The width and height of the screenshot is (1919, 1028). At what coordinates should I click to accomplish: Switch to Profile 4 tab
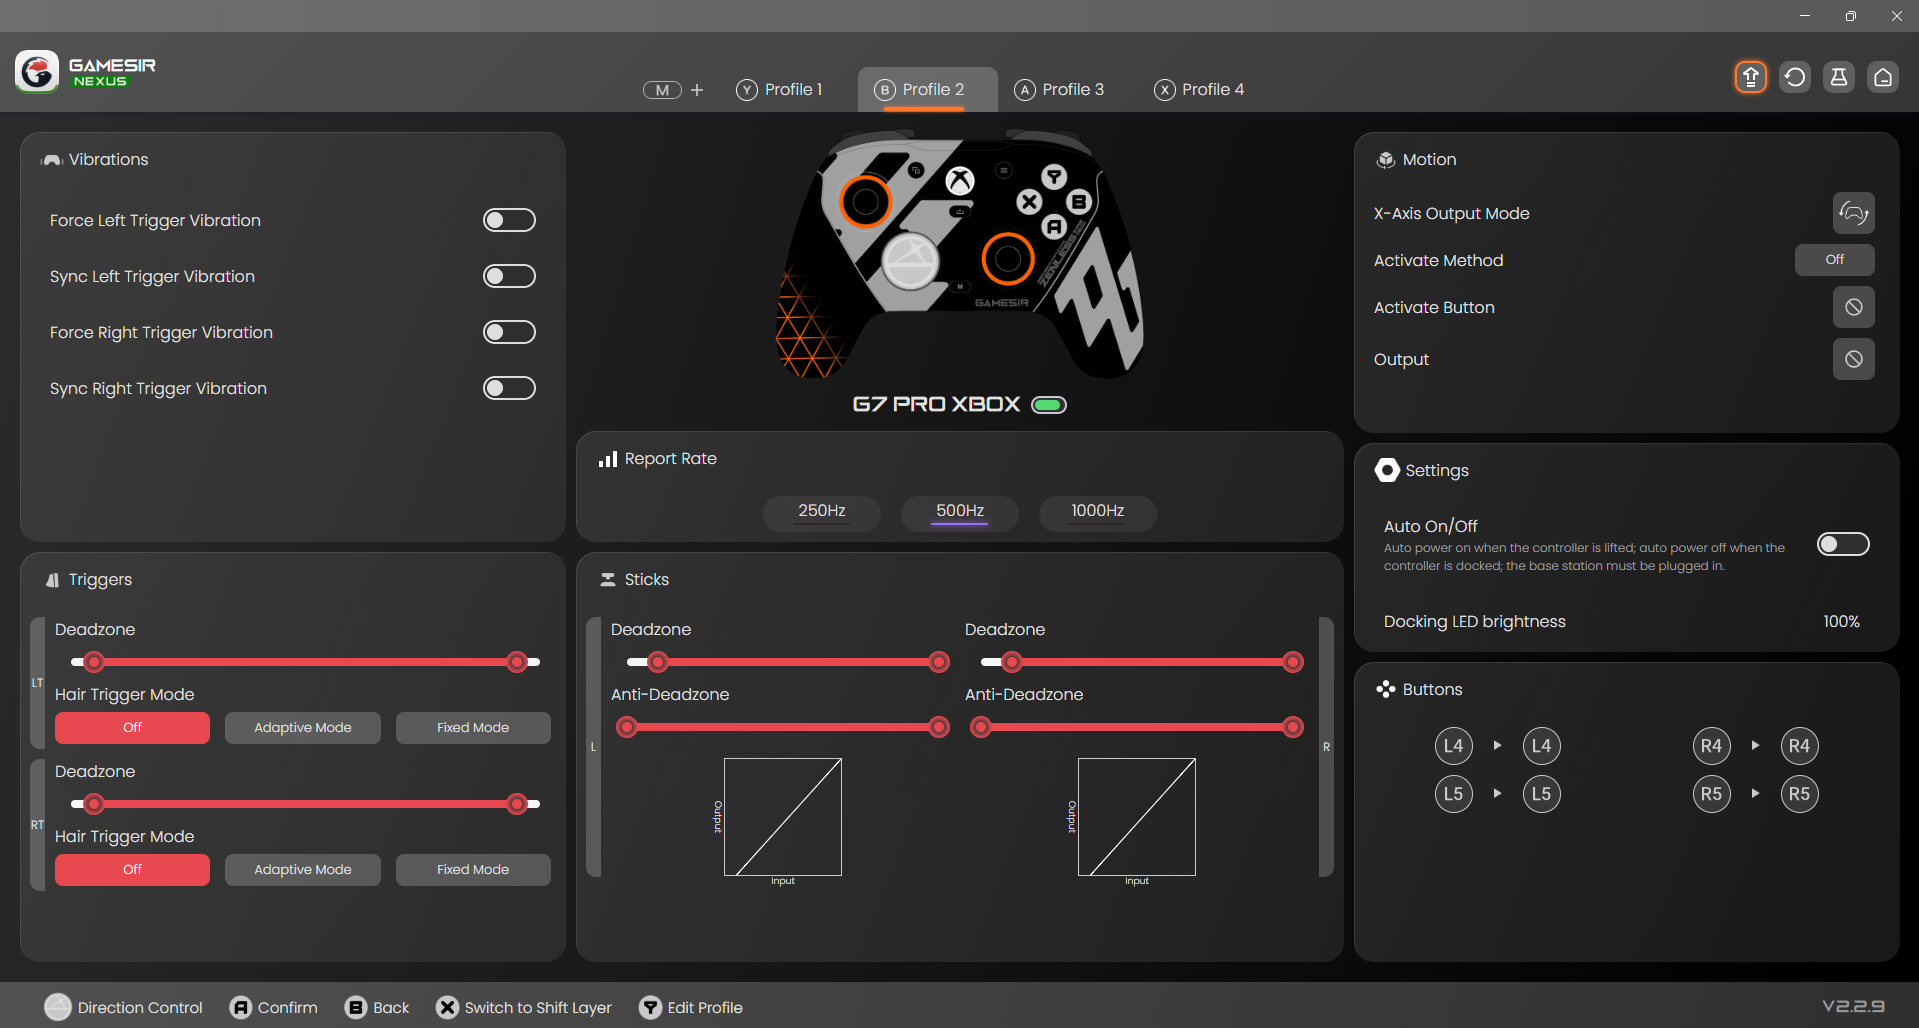pyautogui.click(x=1200, y=90)
